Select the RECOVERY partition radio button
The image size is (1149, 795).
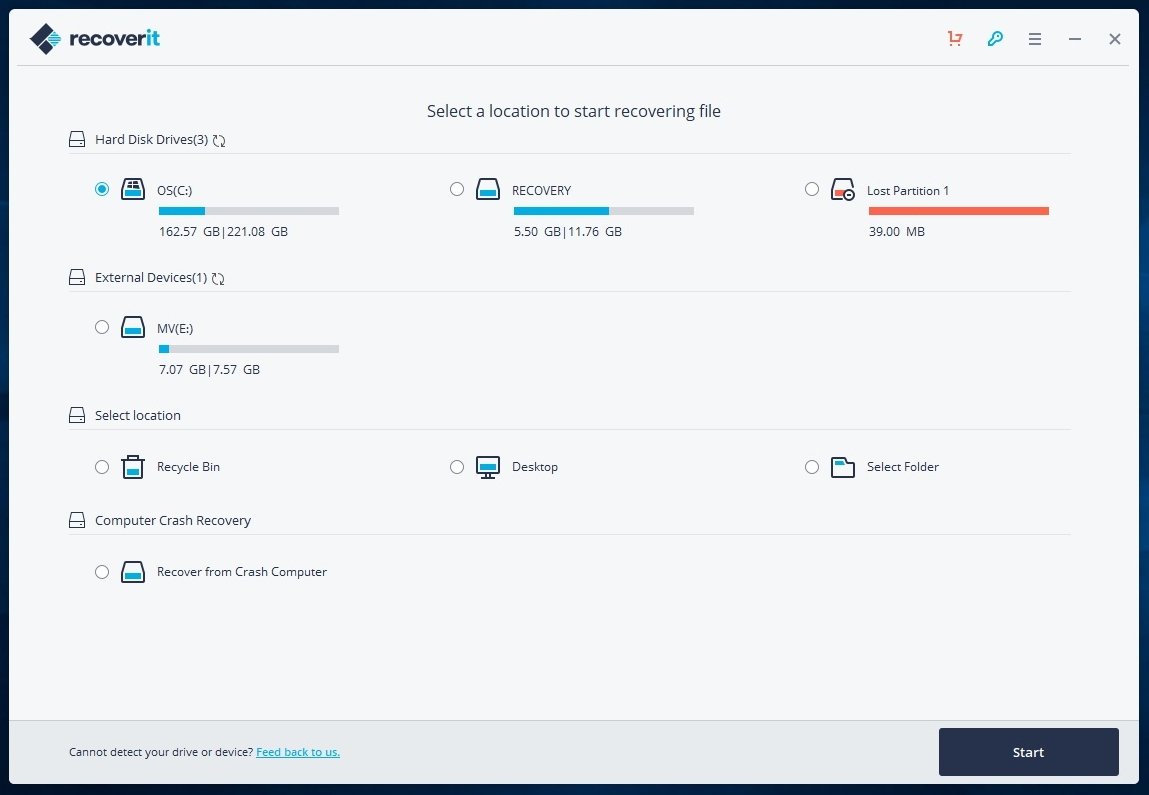tap(457, 189)
